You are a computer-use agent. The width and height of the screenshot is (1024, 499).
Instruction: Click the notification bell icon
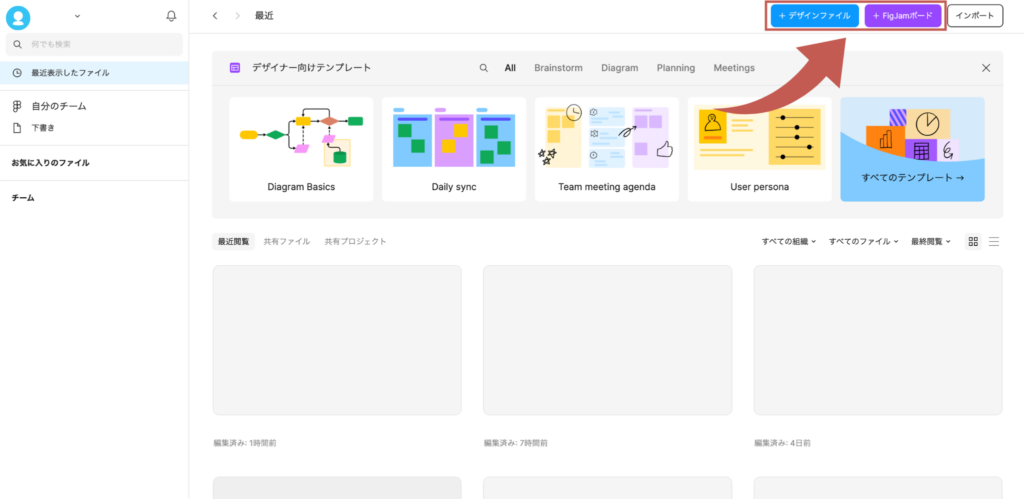point(171,16)
